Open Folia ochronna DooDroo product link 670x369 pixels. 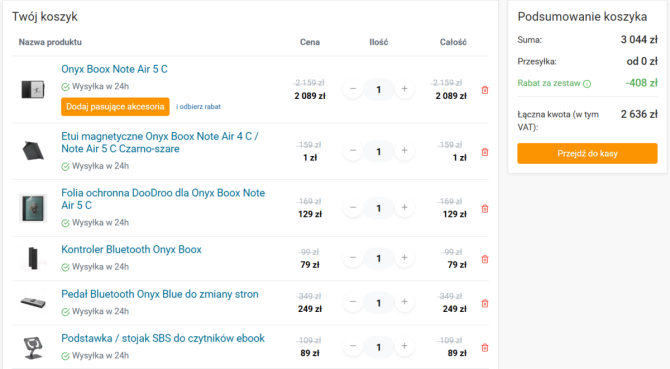[163, 199]
